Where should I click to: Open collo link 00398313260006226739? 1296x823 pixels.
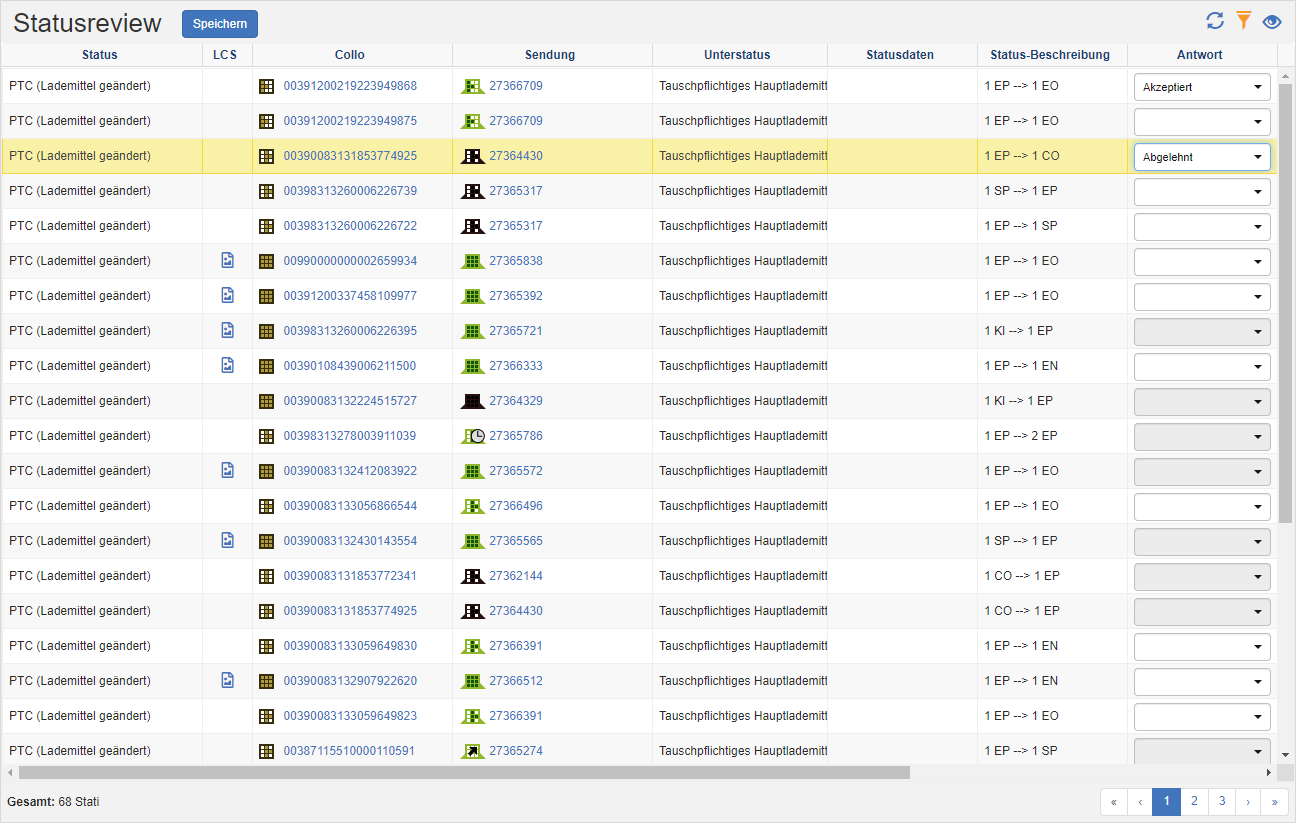click(350, 191)
